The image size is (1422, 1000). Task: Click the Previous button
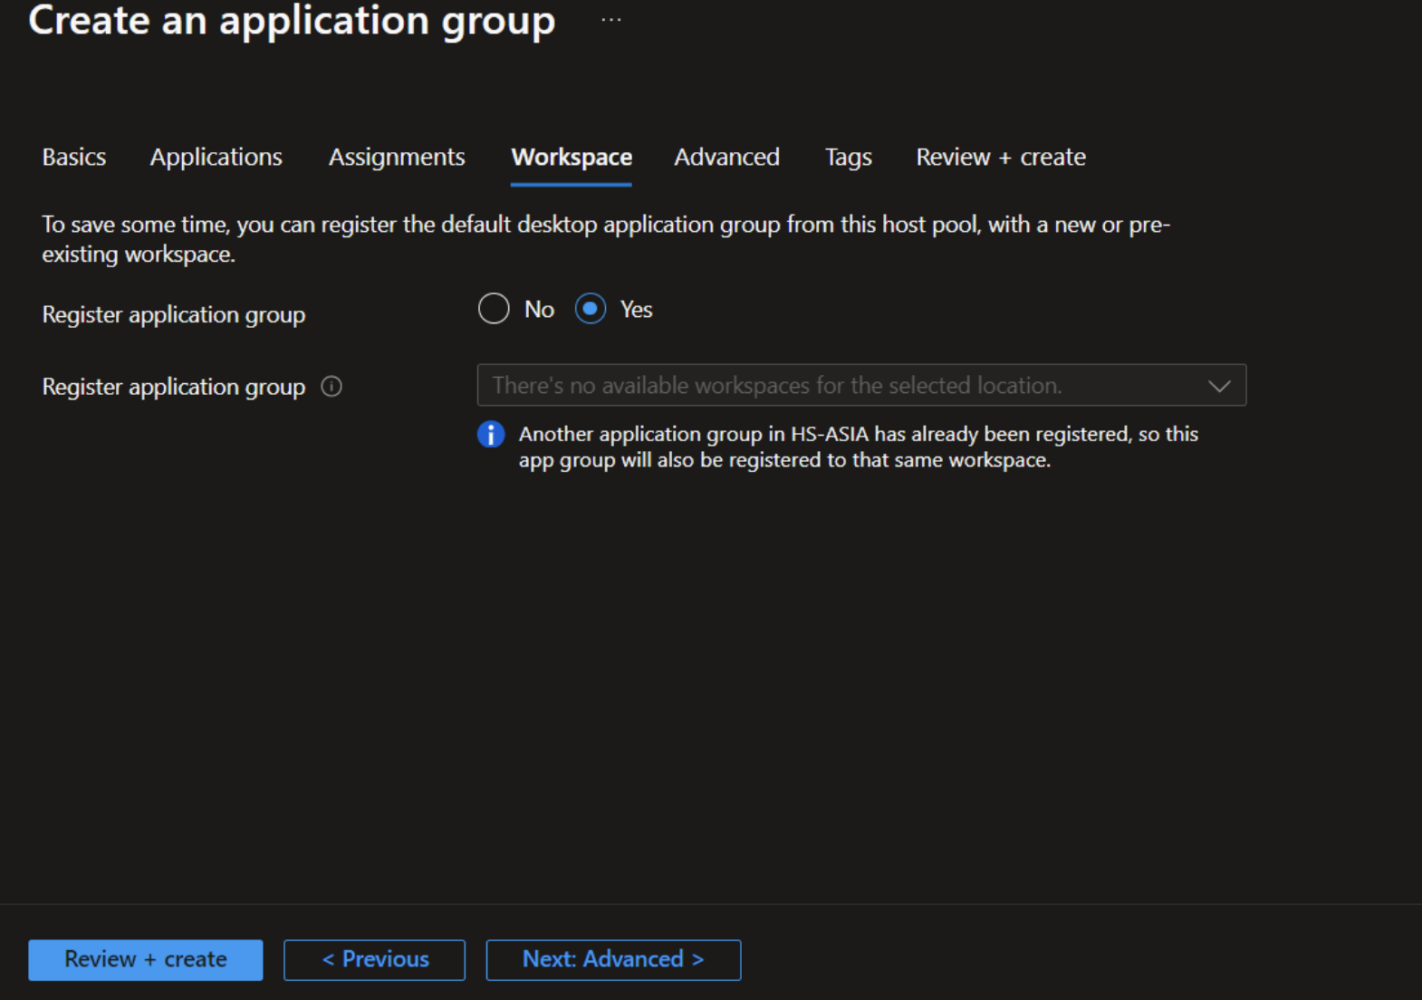click(x=374, y=959)
